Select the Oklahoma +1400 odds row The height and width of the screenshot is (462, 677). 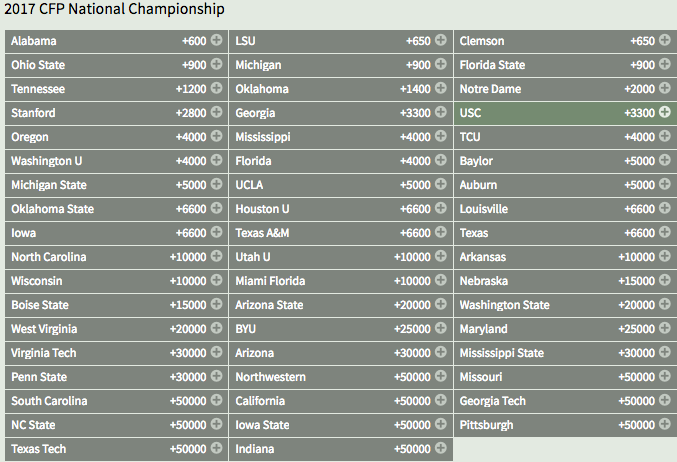coord(341,89)
